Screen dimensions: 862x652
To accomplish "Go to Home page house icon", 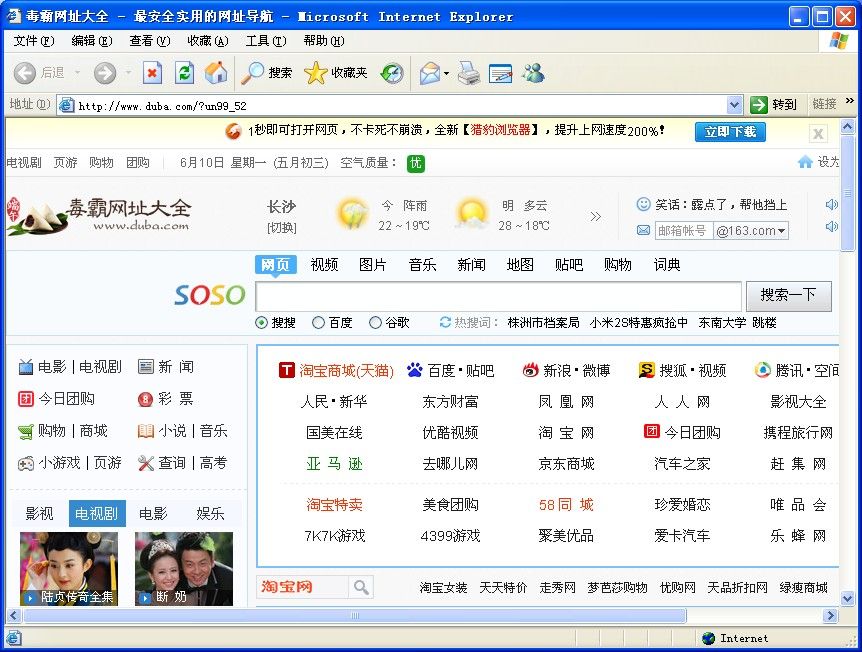I will tap(216, 73).
